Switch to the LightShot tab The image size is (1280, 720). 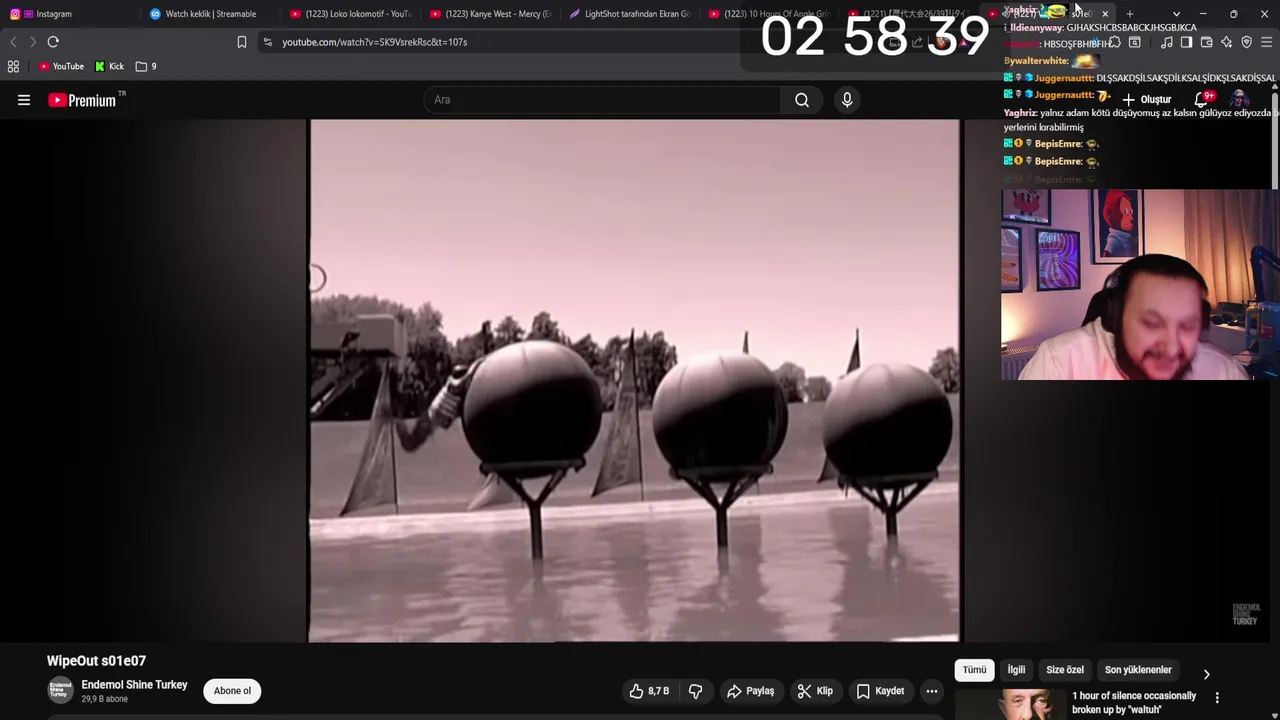point(630,14)
